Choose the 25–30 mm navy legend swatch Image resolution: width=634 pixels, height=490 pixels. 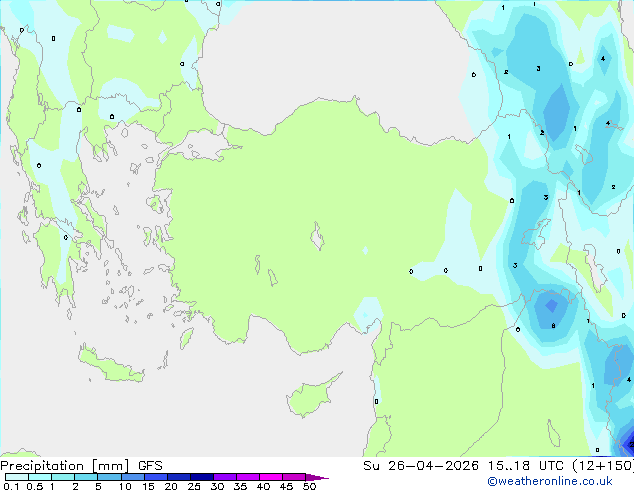point(202,477)
